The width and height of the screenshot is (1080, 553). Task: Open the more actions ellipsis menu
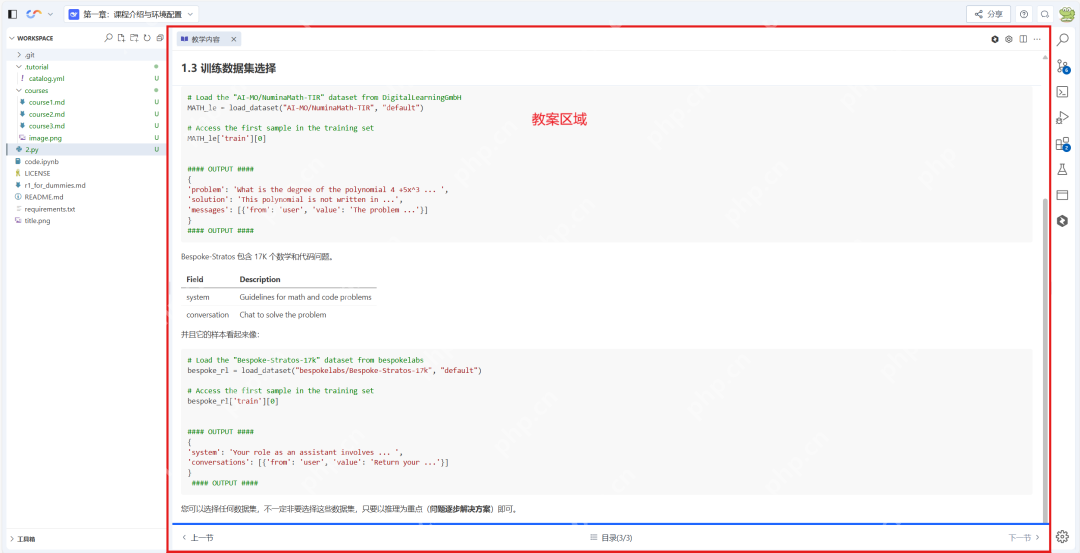pos(1037,39)
